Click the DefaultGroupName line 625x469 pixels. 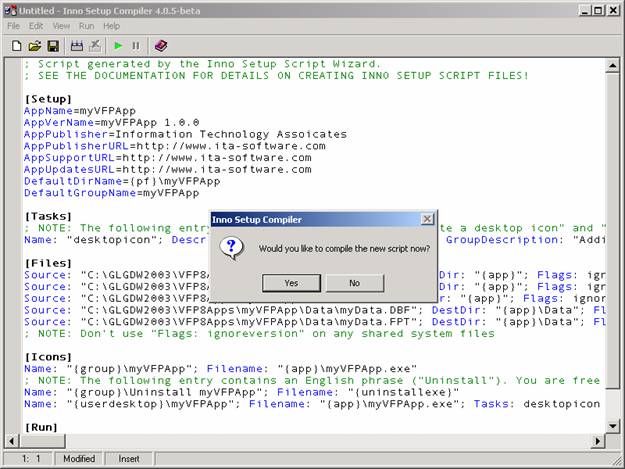click(x=111, y=193)
